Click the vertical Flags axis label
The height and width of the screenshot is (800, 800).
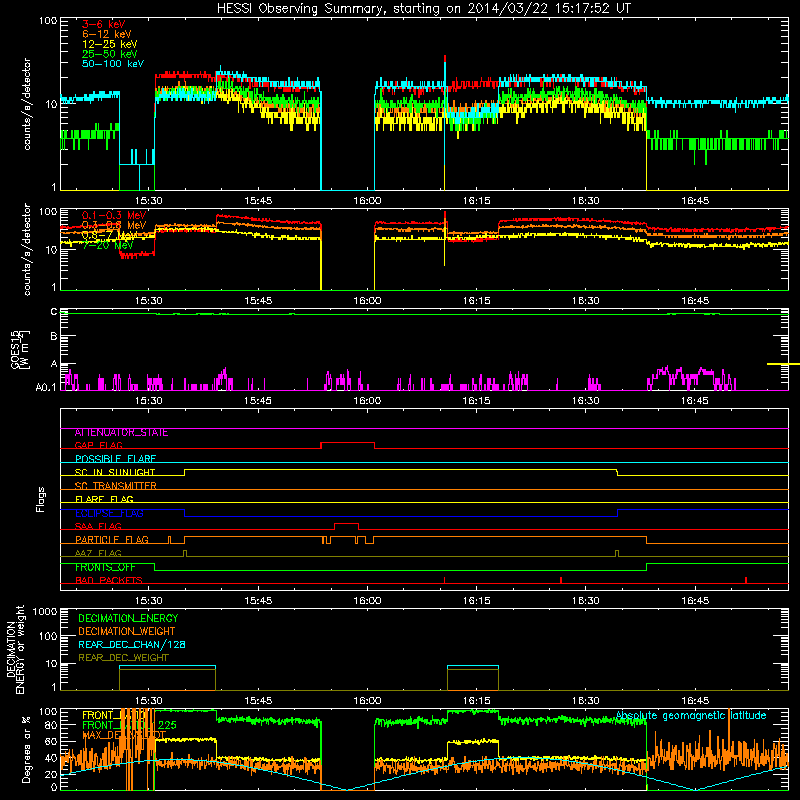click(x=41, y=499)
